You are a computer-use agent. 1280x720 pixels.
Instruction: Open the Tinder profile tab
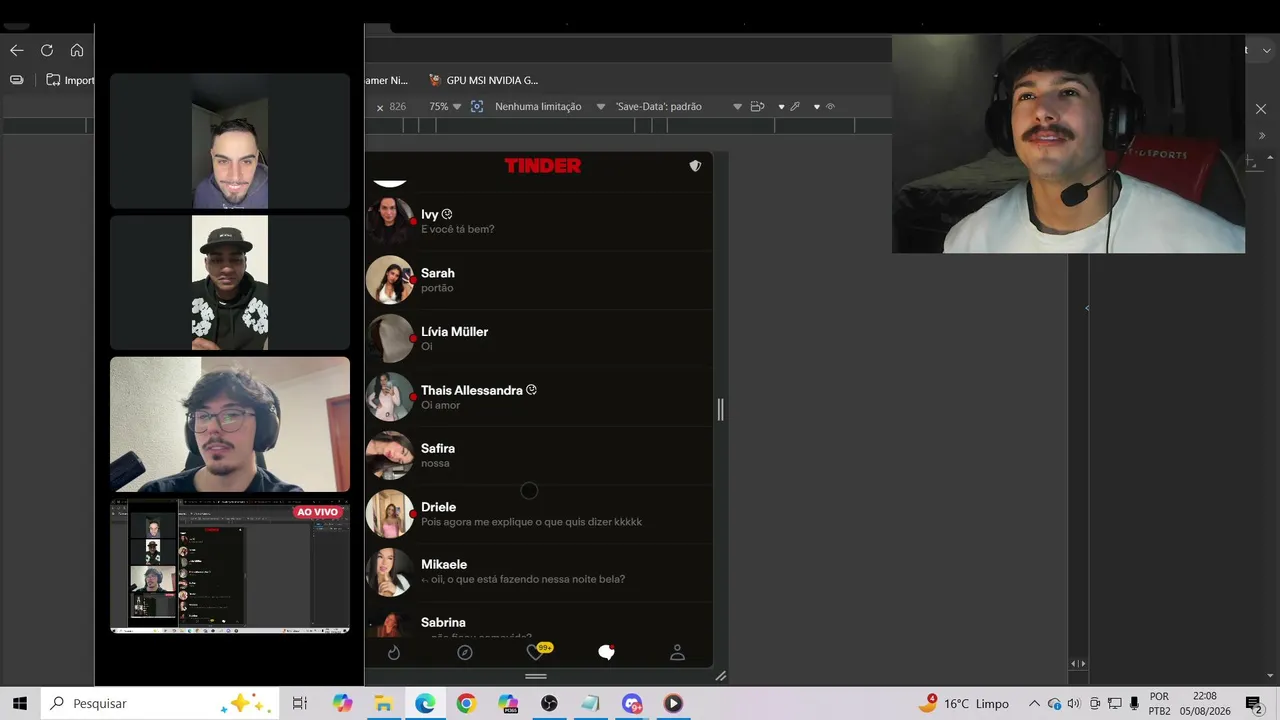677,653
